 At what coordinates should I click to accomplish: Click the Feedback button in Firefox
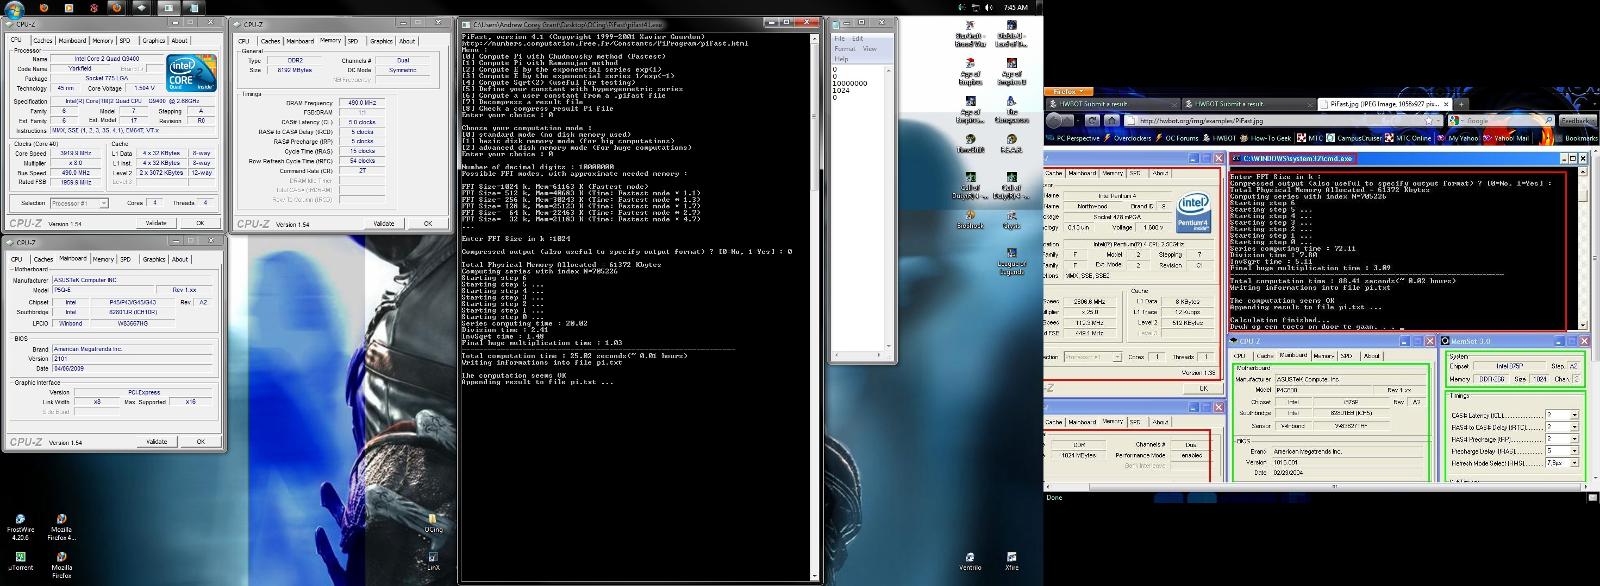[1578, 121]
